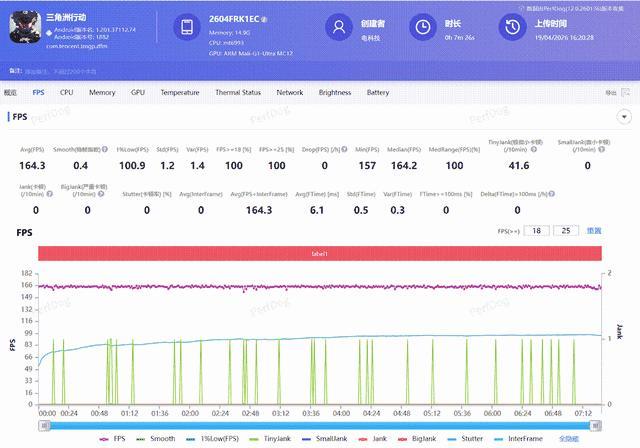Viewport: 640px width, 448px height.
Task: Click the duration clock icon
Action: [423, 27]
